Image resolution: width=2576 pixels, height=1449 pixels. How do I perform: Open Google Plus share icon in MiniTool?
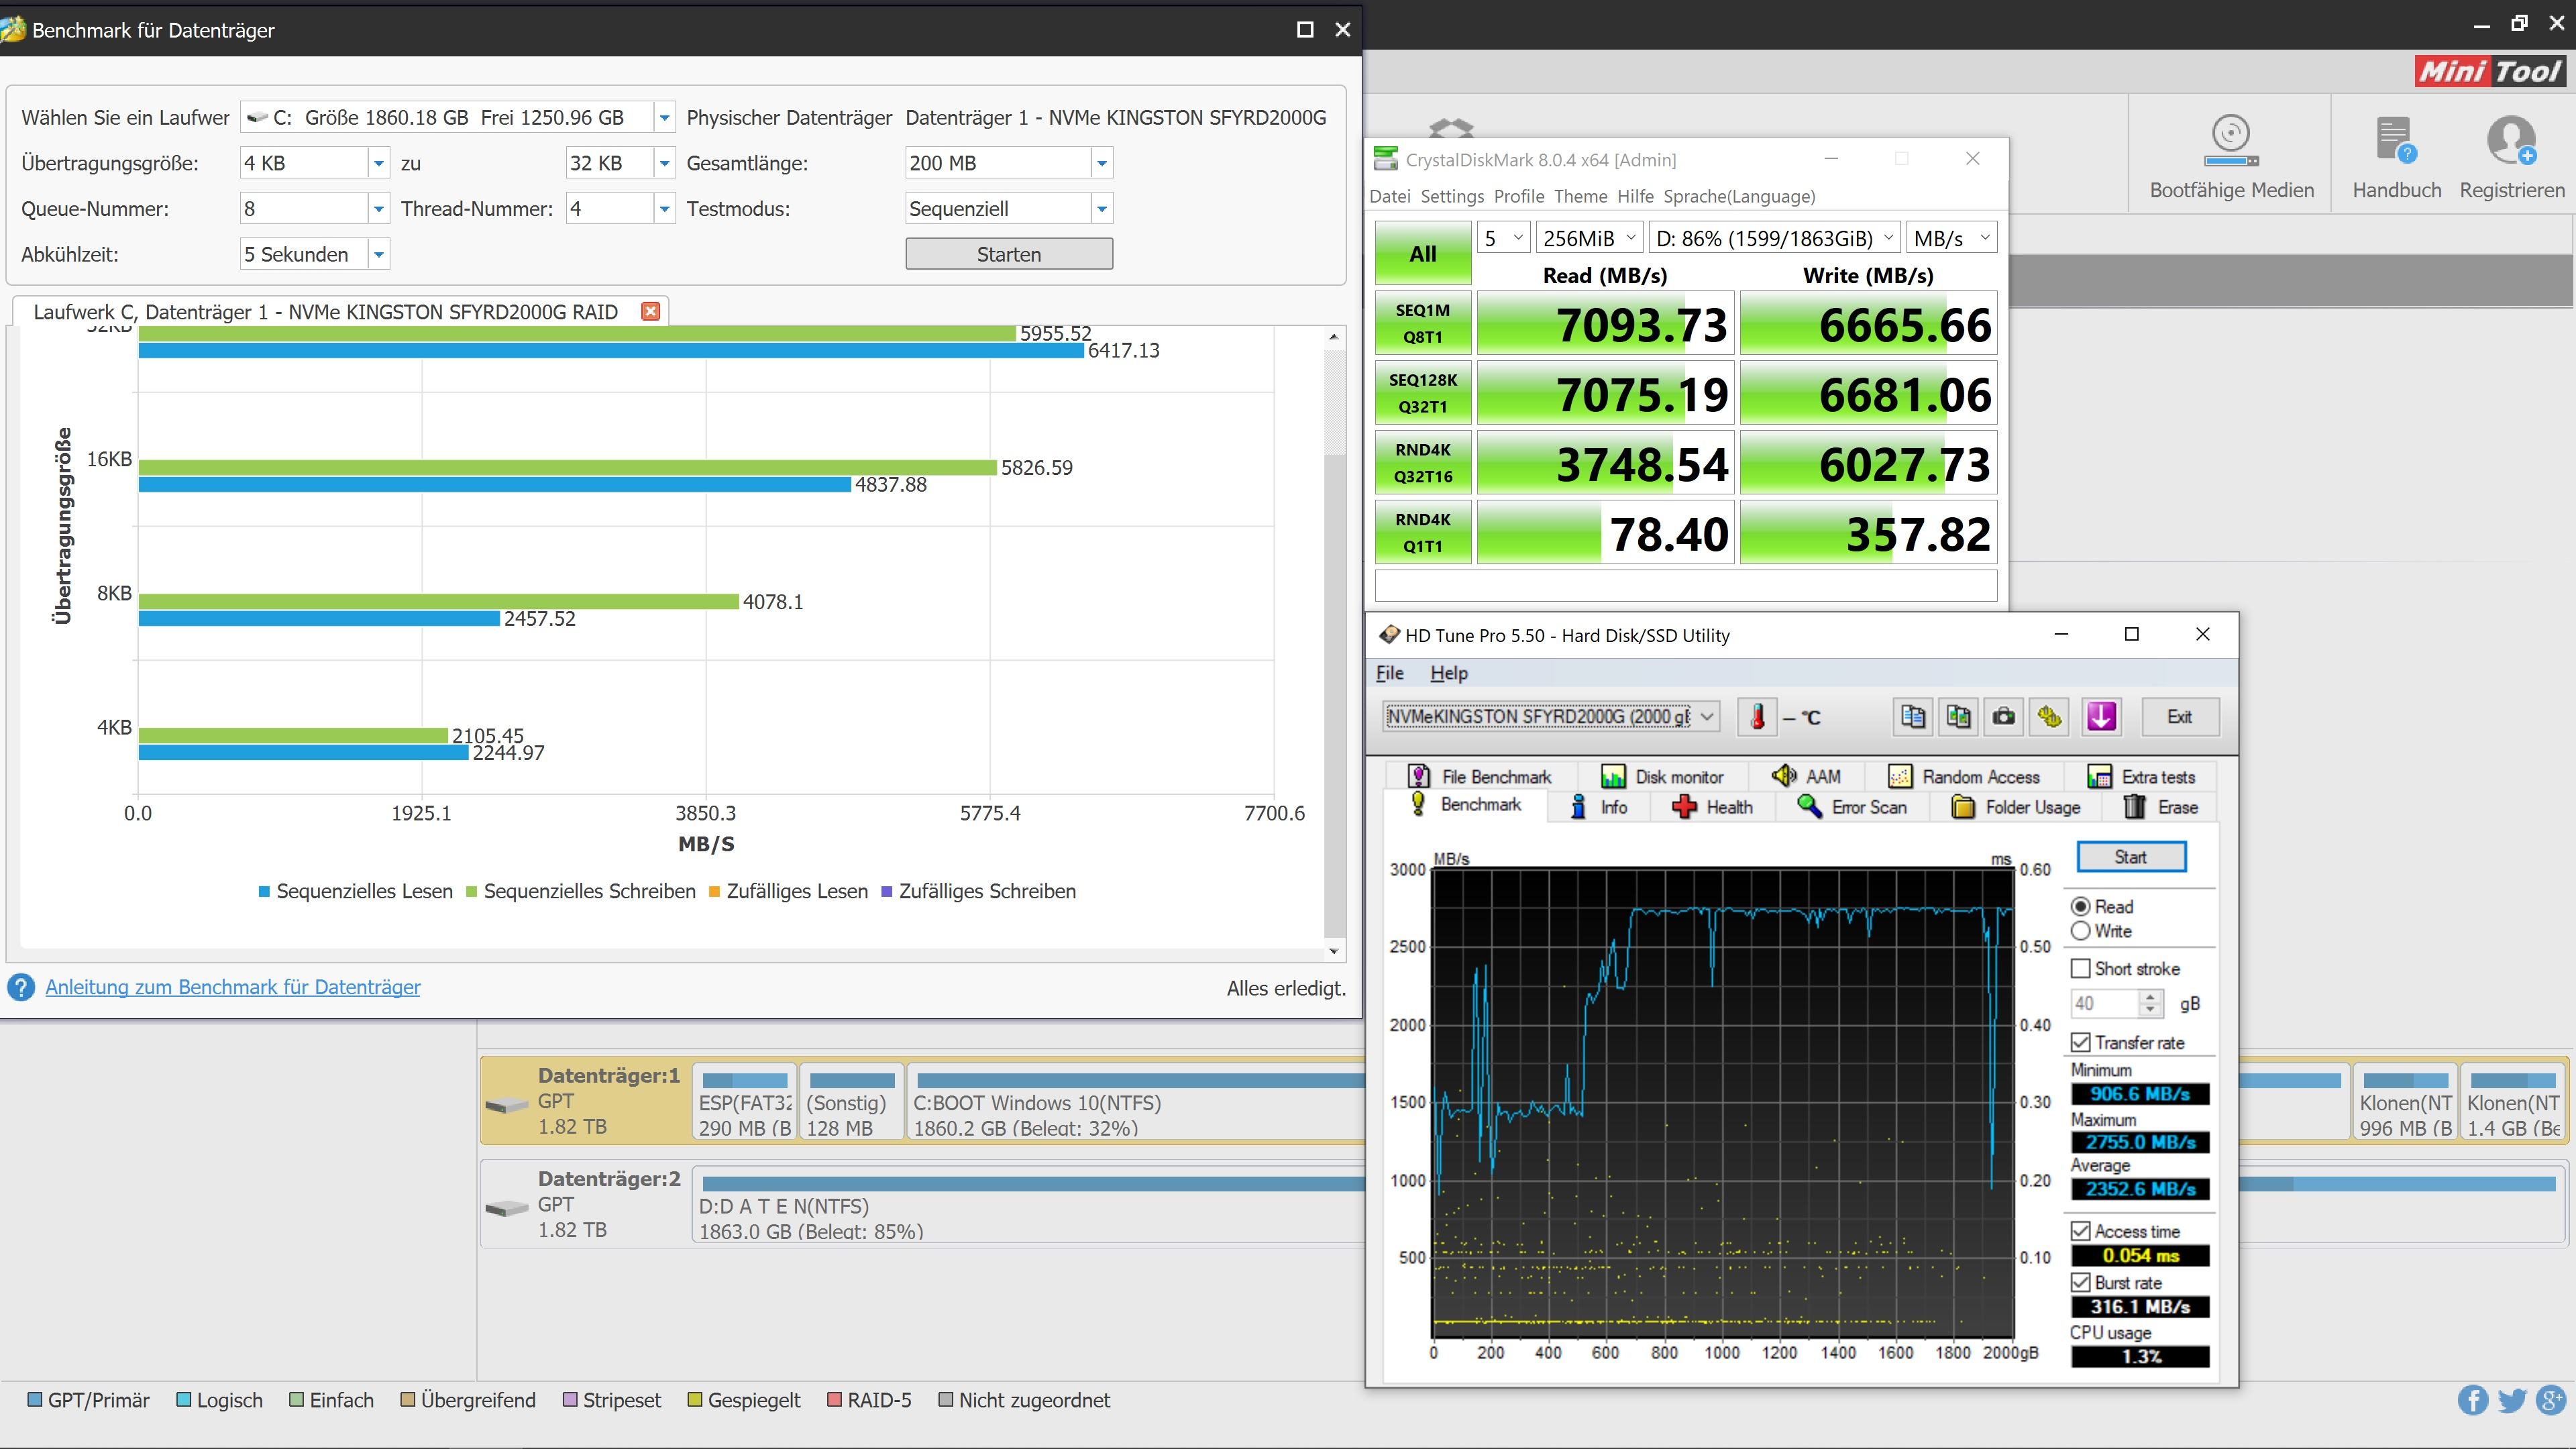(2551, 1400)
